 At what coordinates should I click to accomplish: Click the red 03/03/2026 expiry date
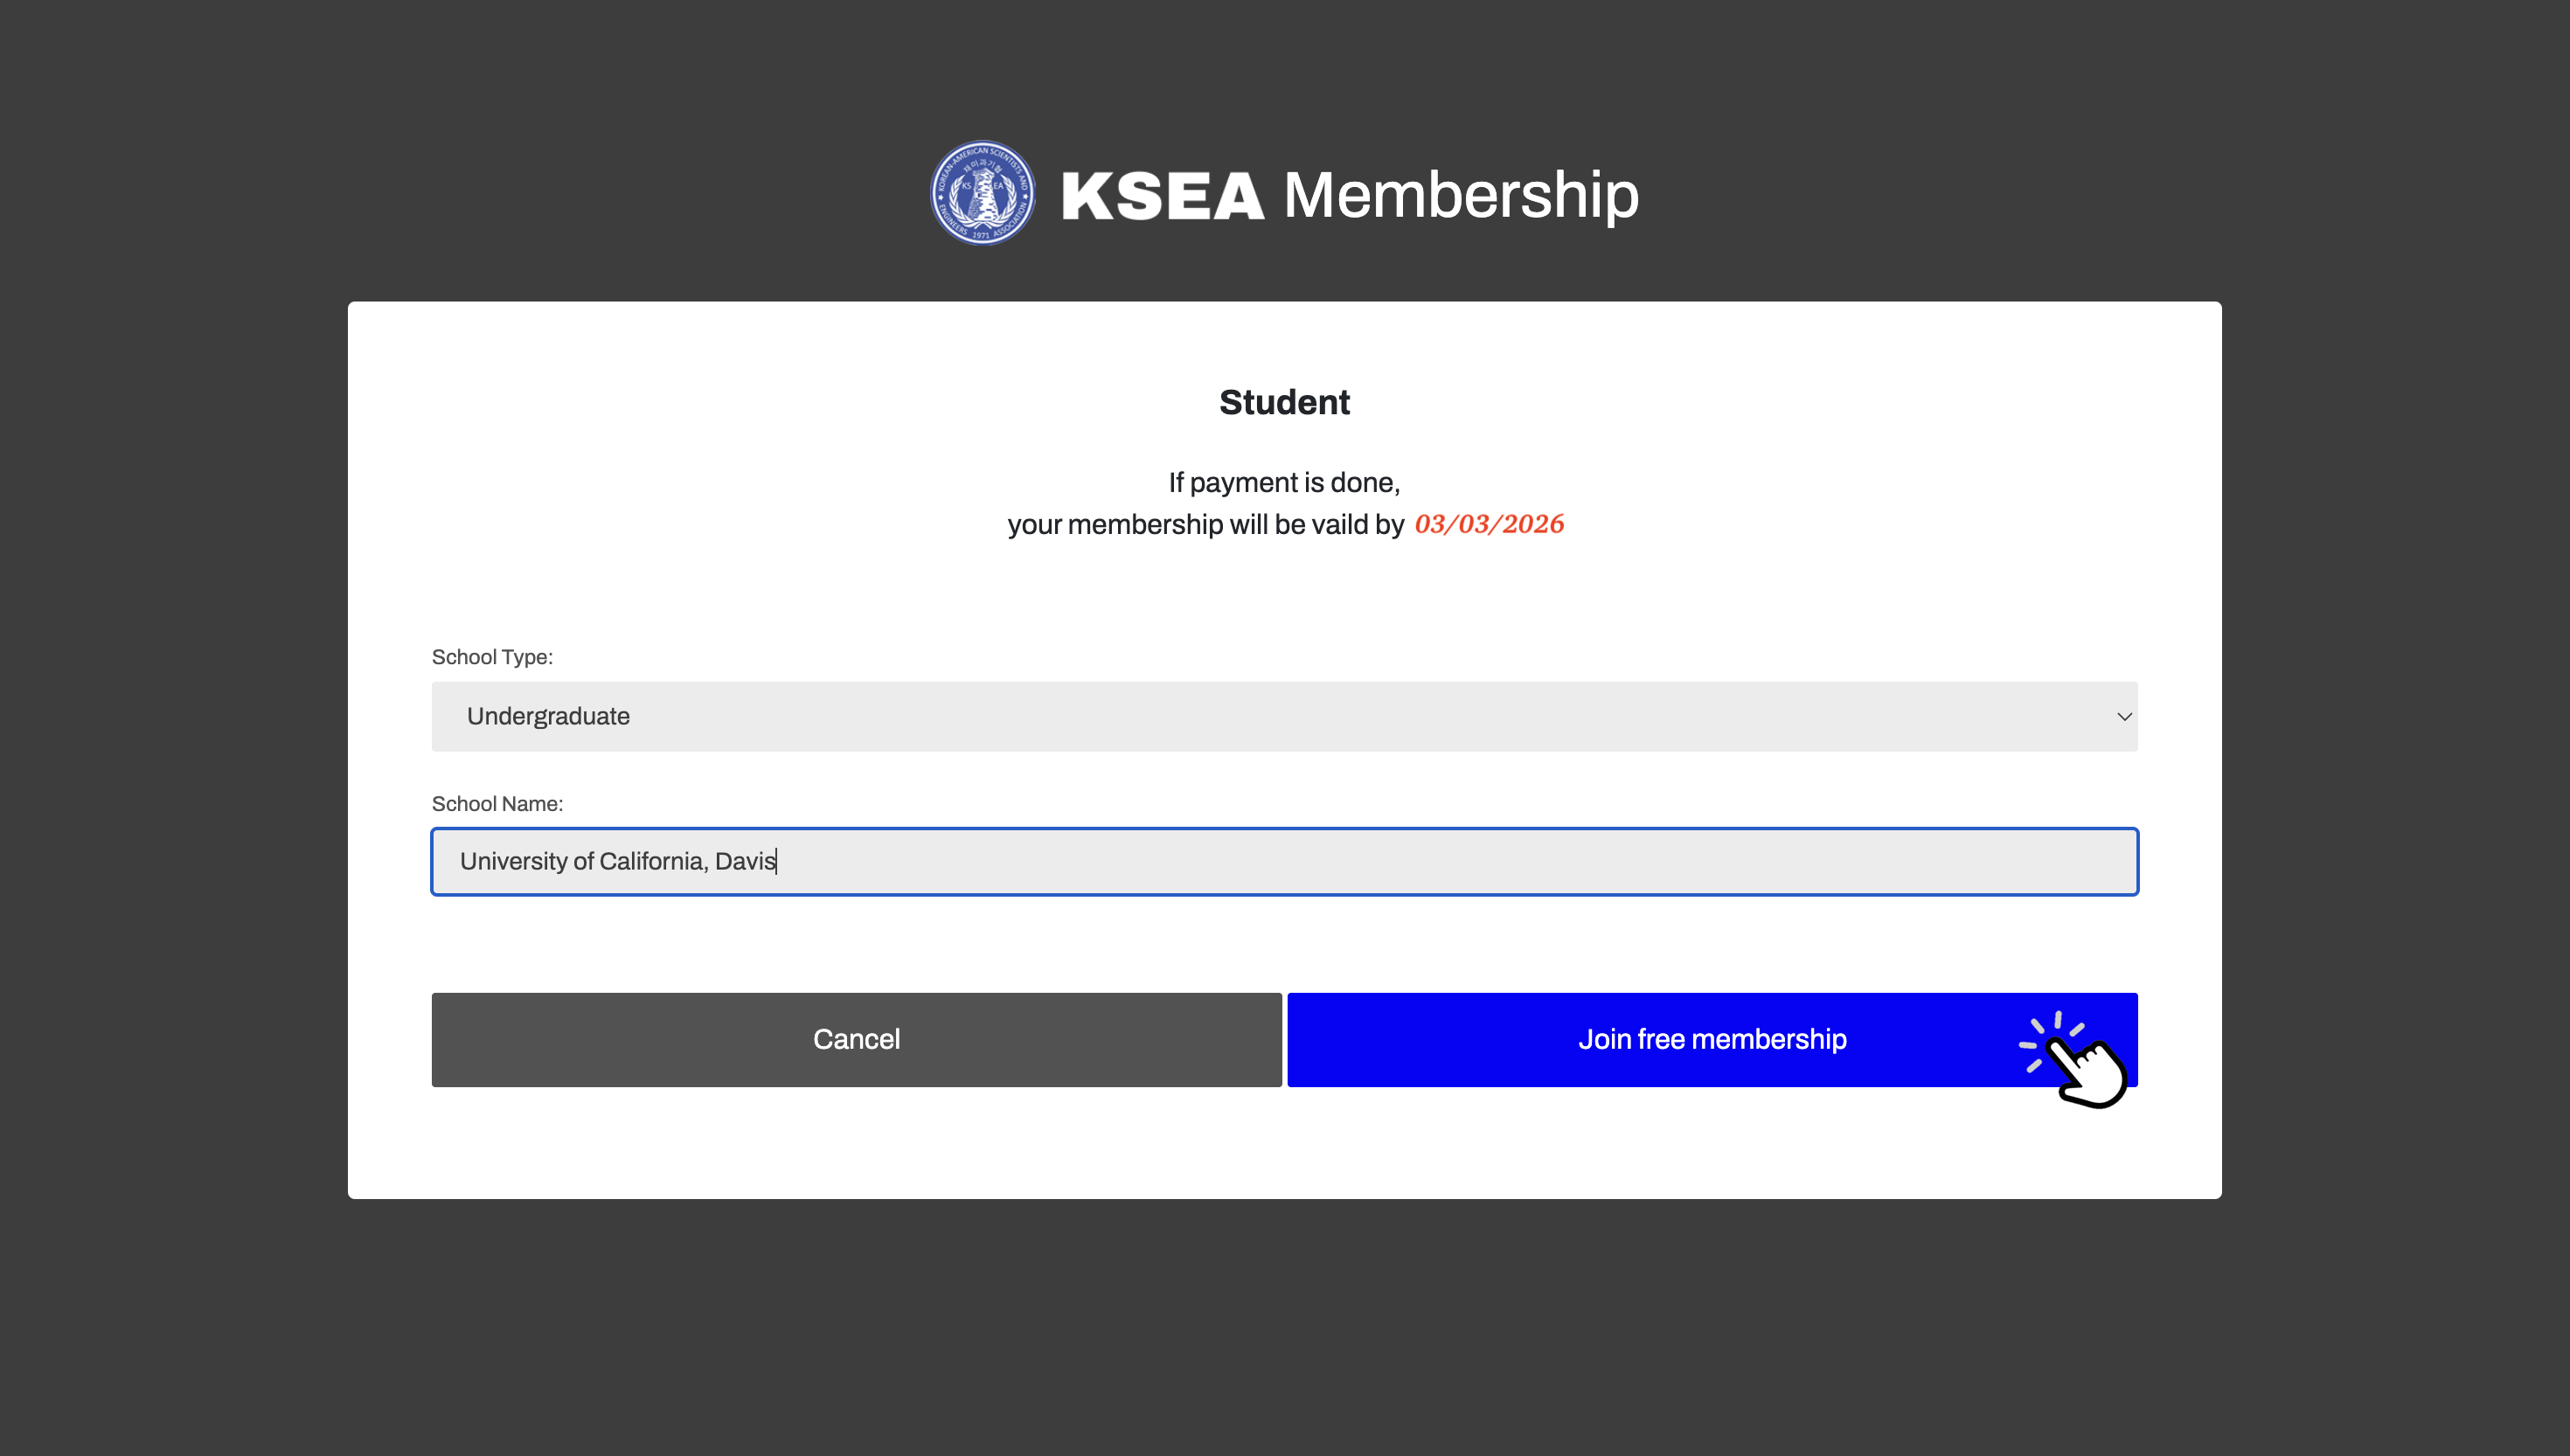pyautogui.click(x=1489, y=524)
